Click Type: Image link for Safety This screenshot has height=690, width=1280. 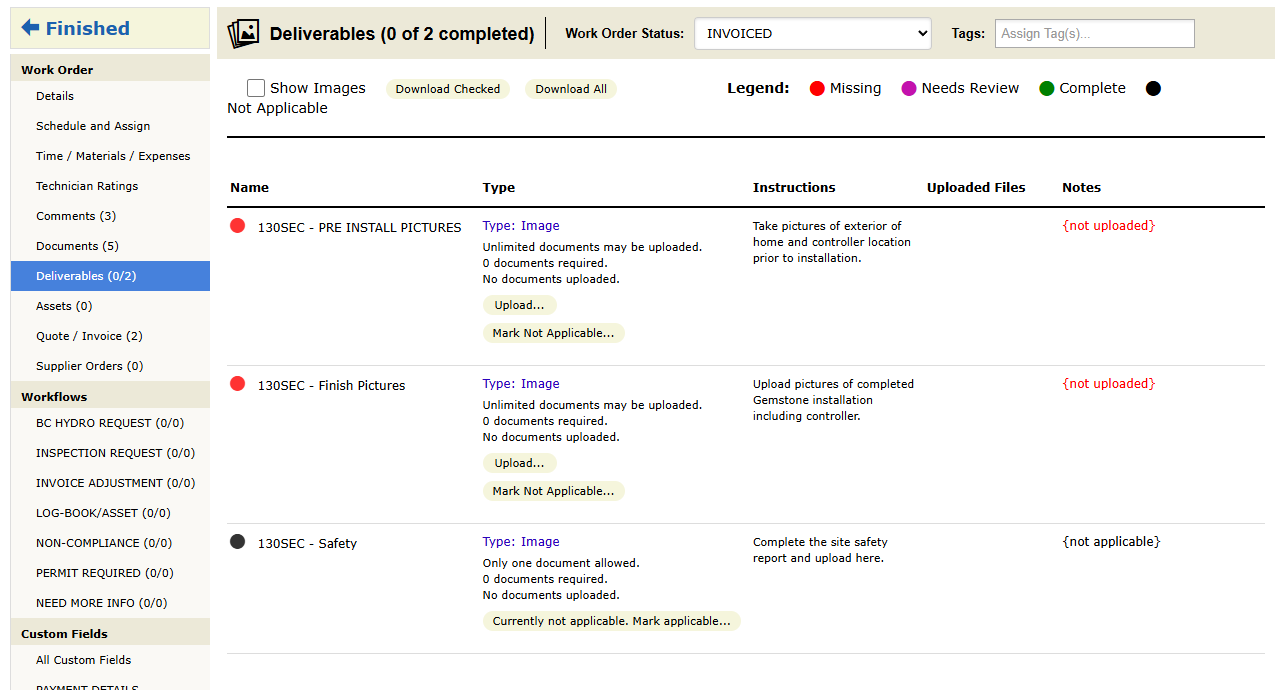[521, 542]
